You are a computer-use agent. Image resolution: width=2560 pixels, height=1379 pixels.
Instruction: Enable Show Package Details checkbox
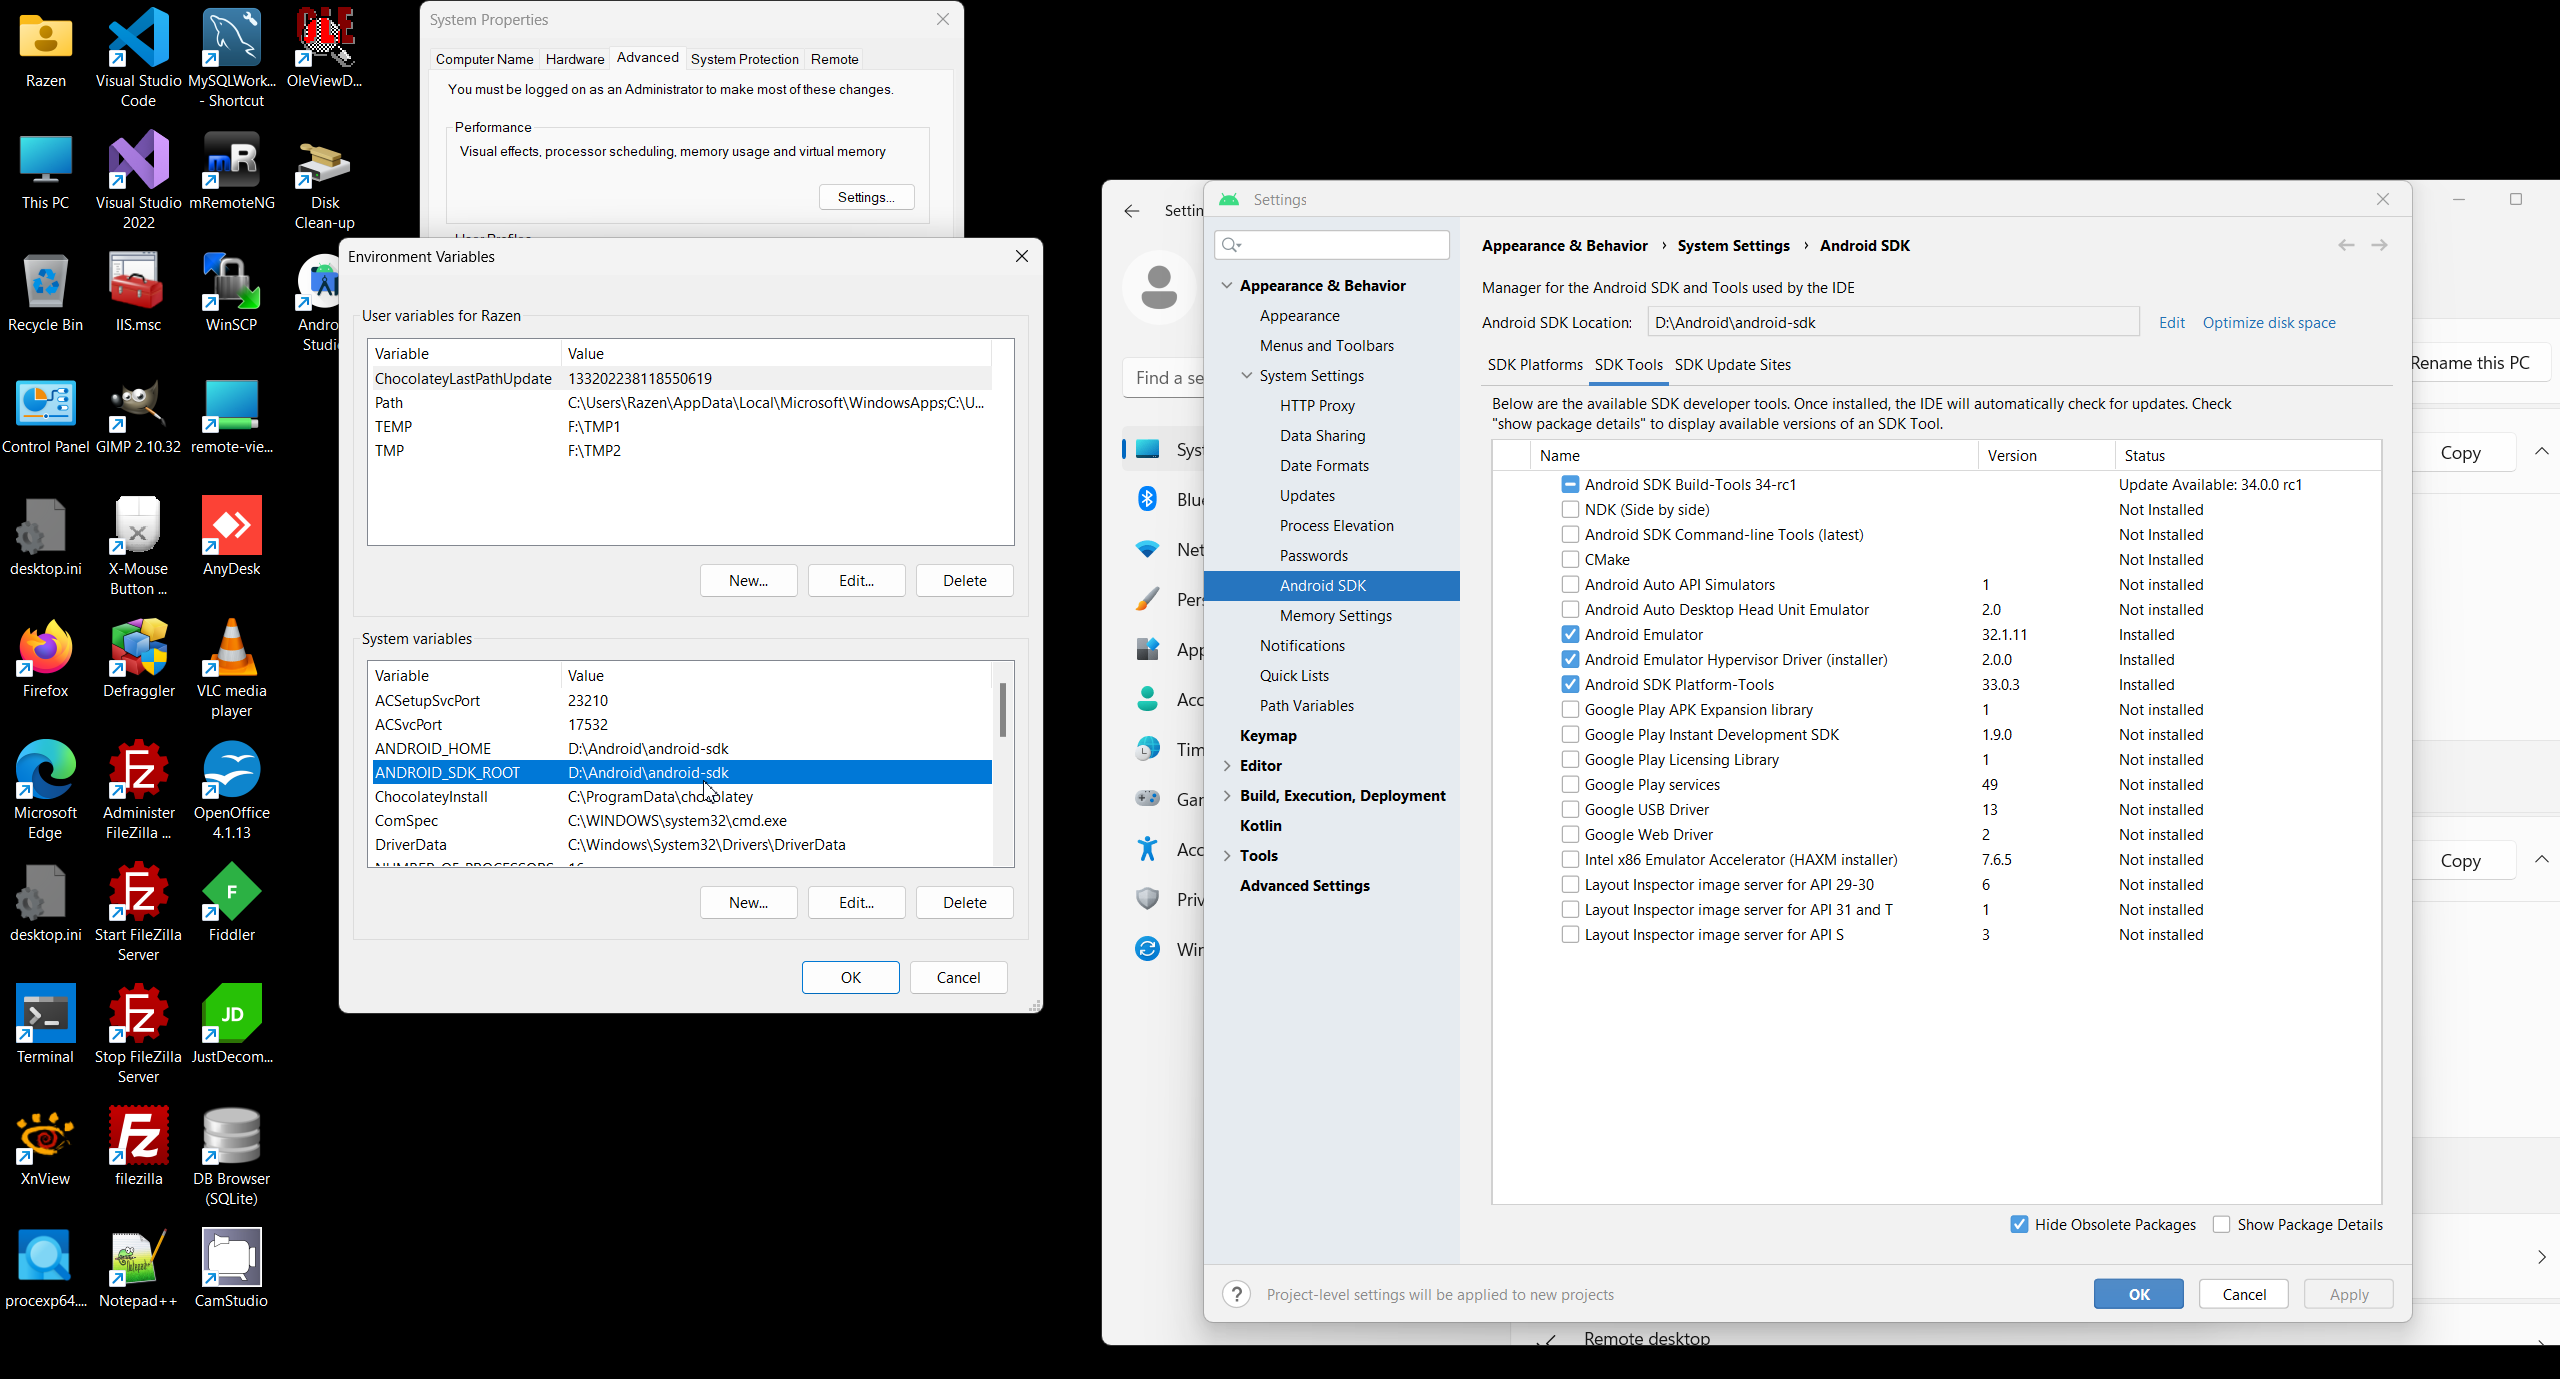(x=2221, y=1224)
